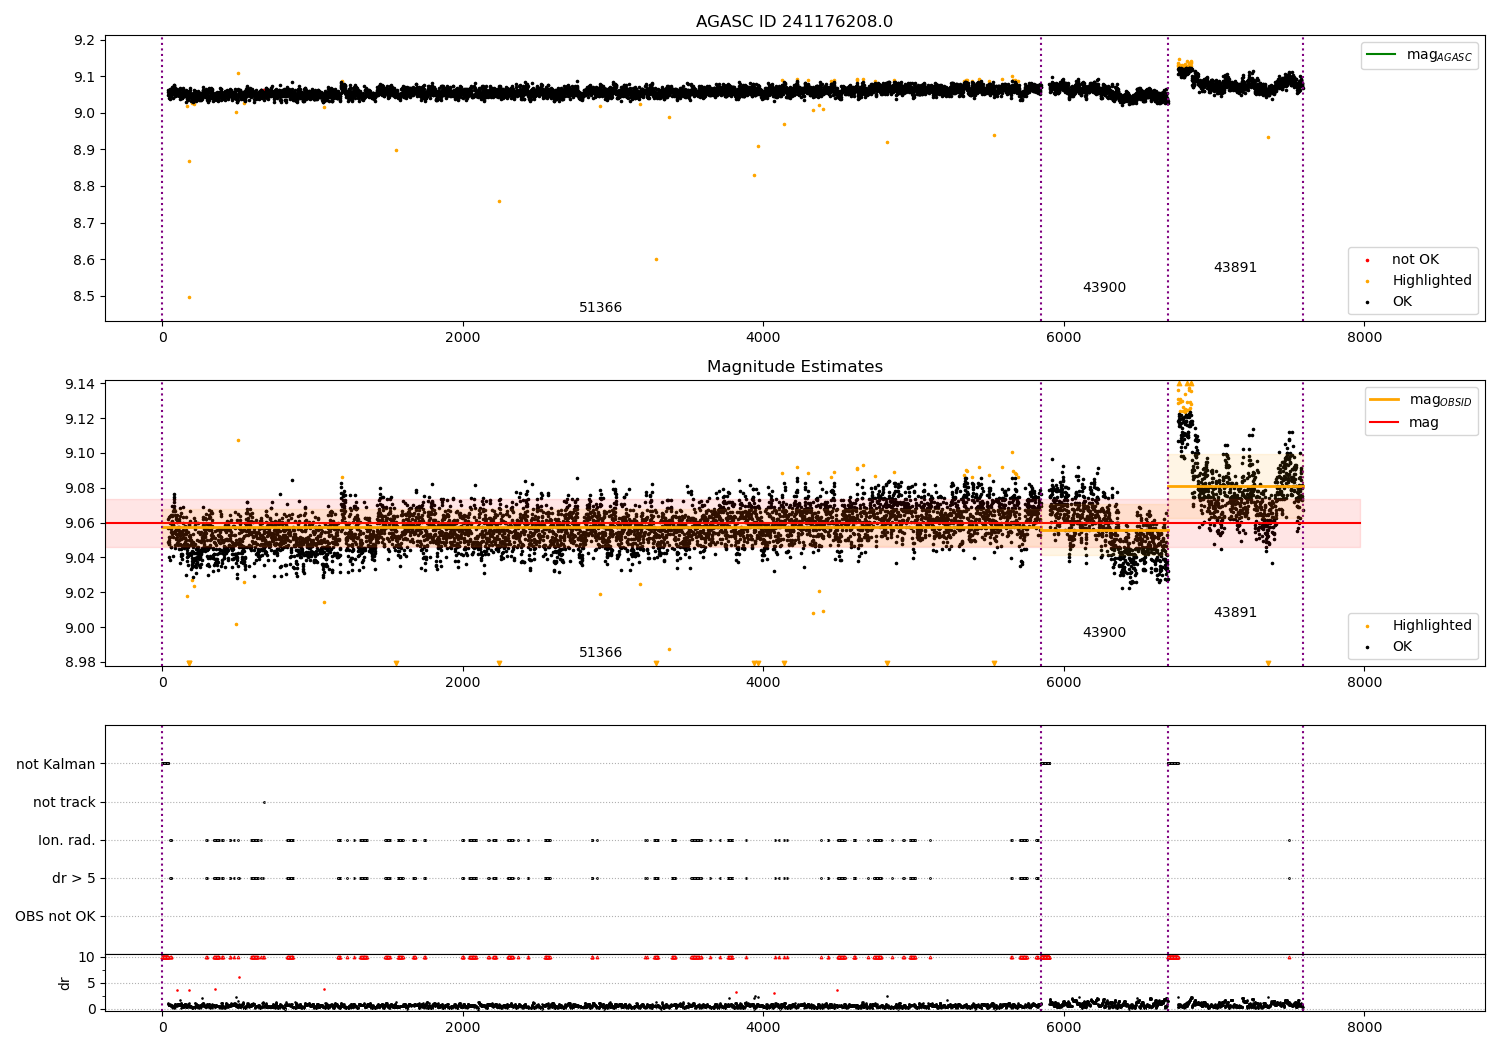The image size is (1500, 1050).
Task: Click the orange line sample beside 'mag OBSID'
Action: pyautogui.click(x=1384, y=400)
